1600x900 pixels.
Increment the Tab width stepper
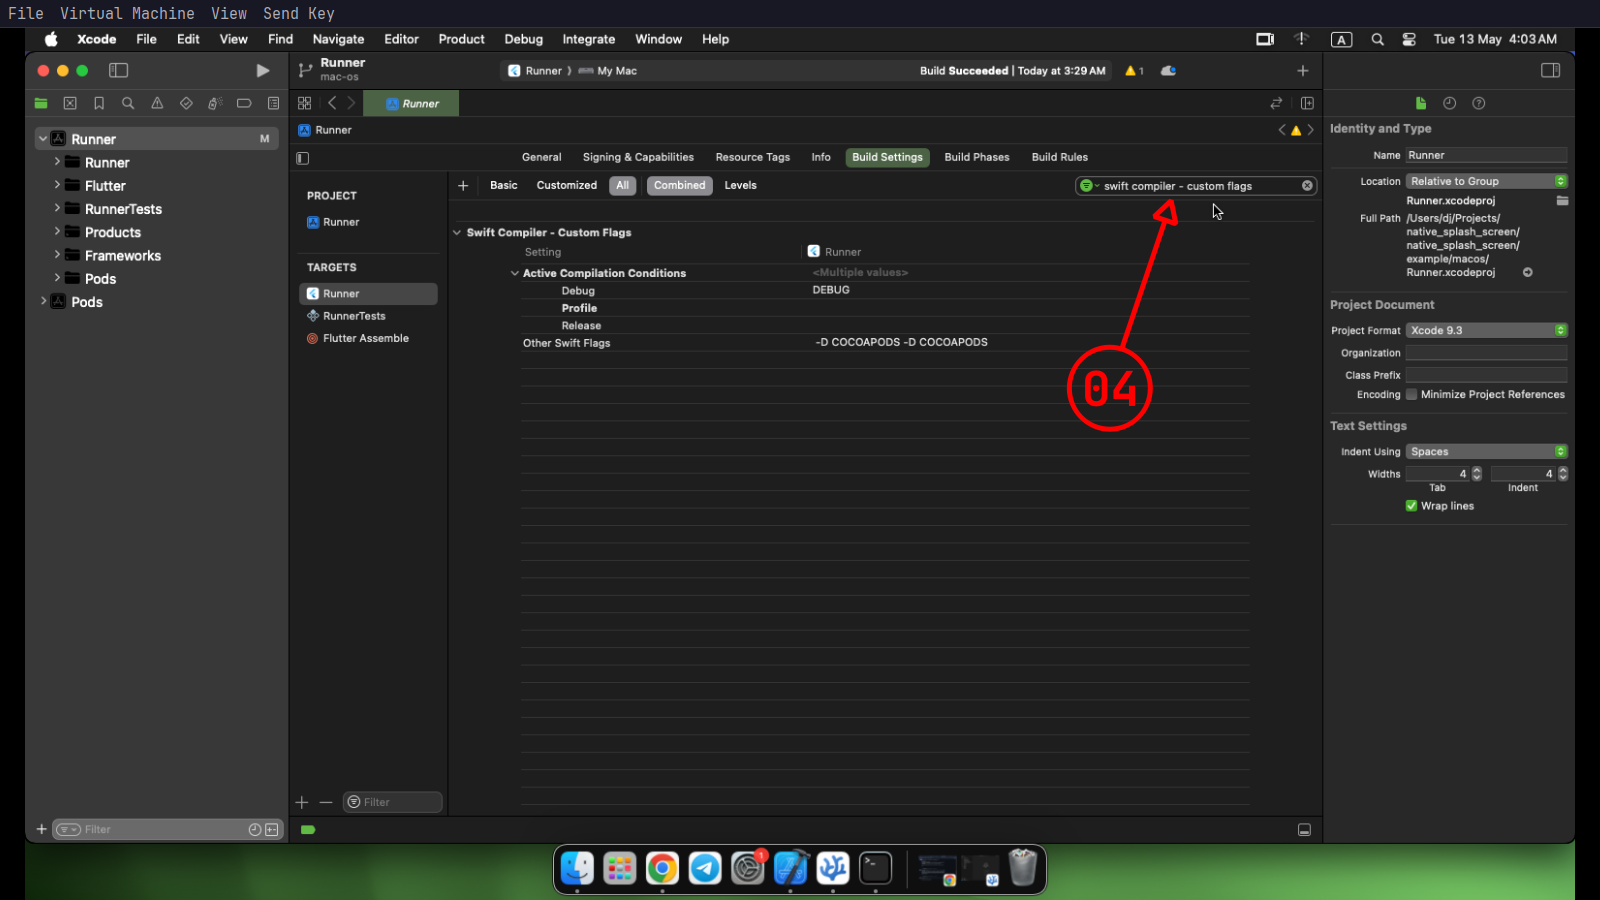pos(1477,470)
